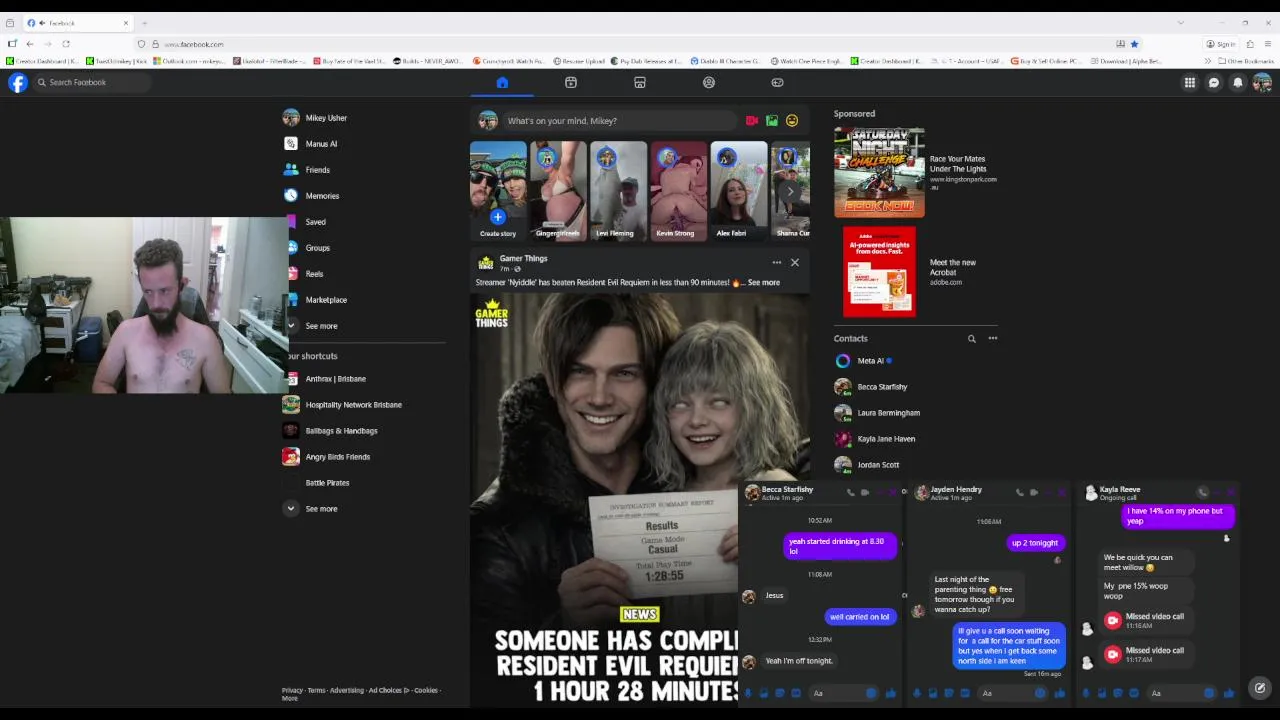This screenshot has height=720, width=1280.
Task: Switch to the Gaming tab
Action: coord(777,83)
